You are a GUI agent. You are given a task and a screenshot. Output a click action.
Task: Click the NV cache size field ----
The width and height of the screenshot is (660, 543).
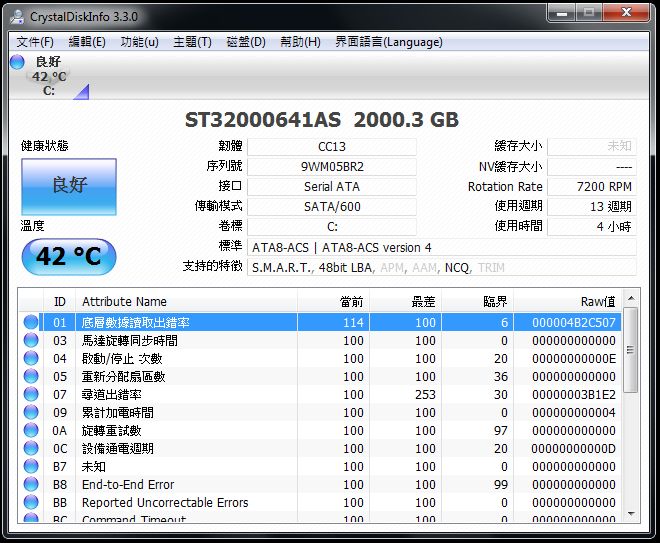point(592,167)
